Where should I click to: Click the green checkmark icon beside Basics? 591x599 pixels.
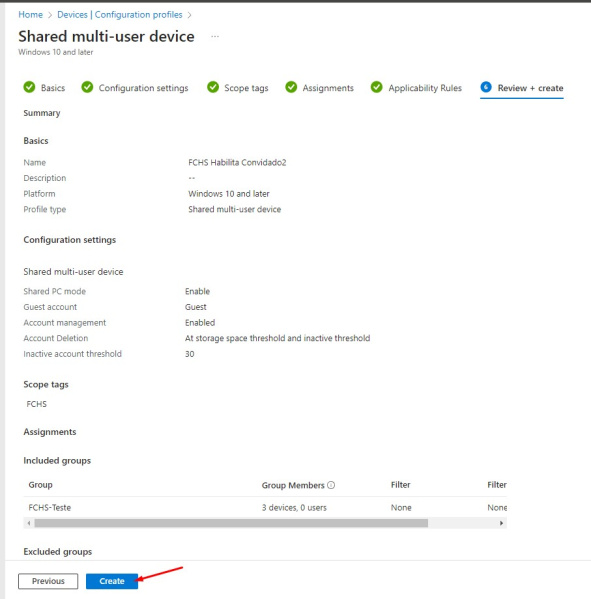29,87
